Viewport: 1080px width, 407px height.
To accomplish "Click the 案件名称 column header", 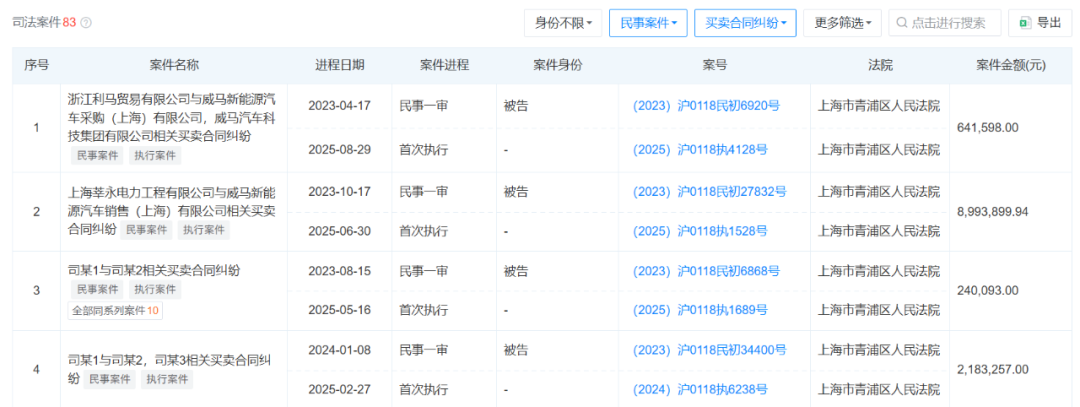I will point(174,65).
